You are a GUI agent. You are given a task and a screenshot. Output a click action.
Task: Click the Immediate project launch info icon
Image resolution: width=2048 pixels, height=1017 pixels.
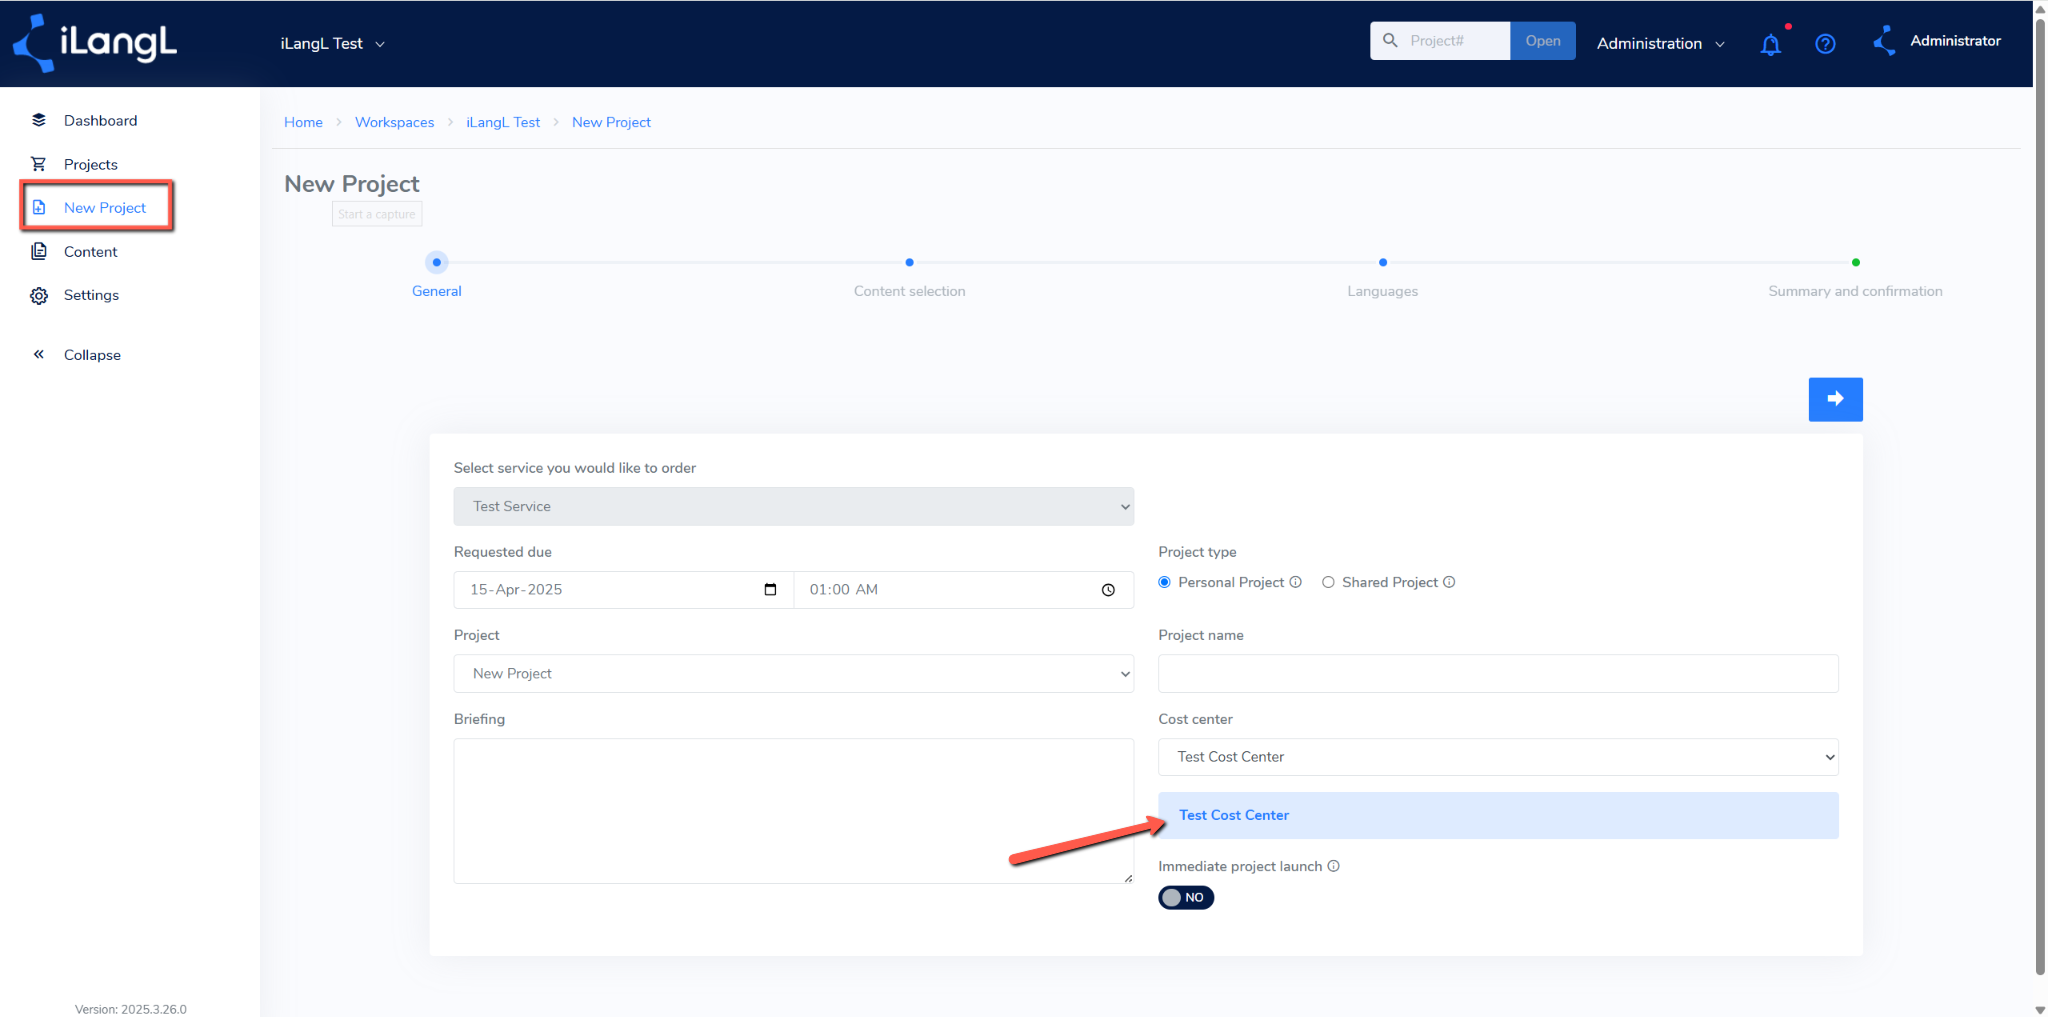point(1333,866)
